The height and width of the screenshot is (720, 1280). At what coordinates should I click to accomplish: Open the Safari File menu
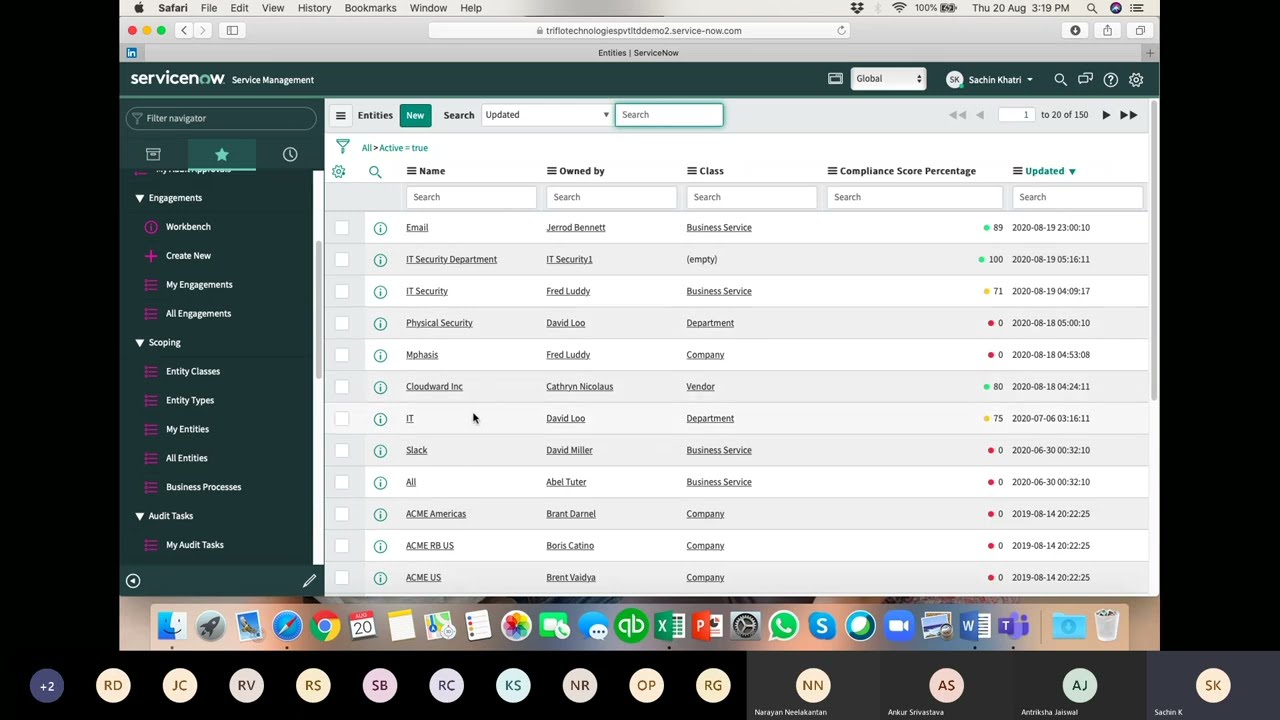209,8
